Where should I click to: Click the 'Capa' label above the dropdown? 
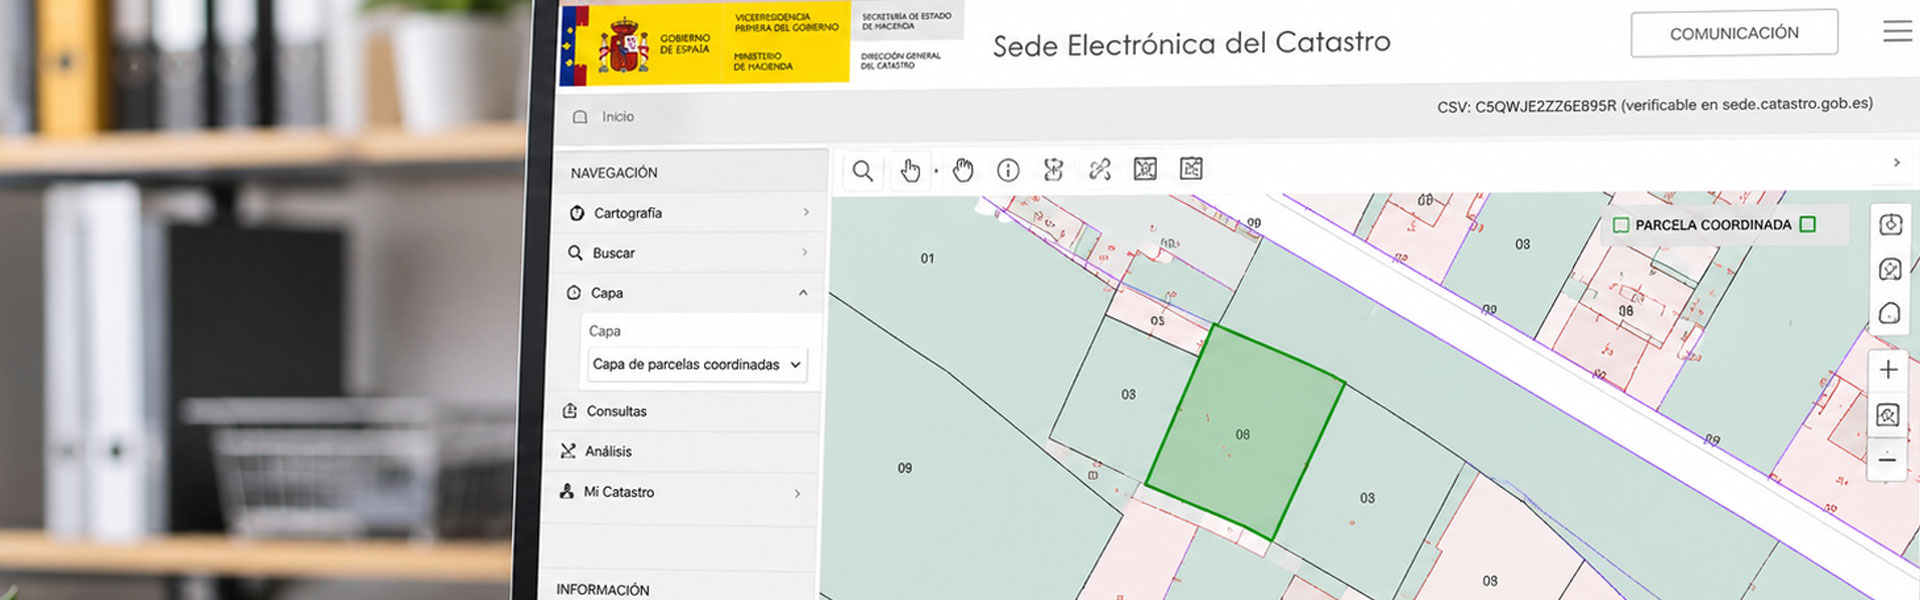pyautogui.click(x=604, y=331)
